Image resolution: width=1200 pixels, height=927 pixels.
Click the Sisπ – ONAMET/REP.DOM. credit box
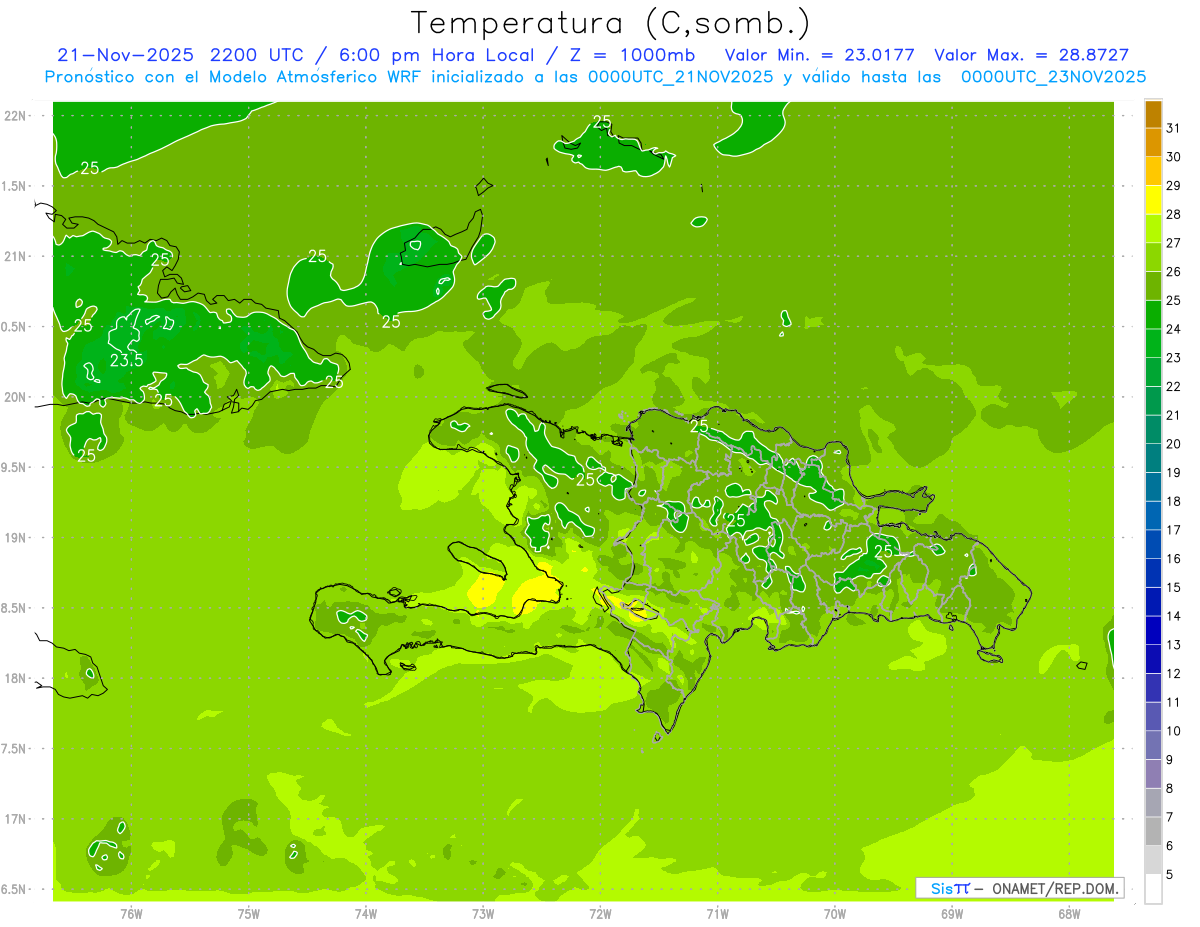click(1019, 888)
